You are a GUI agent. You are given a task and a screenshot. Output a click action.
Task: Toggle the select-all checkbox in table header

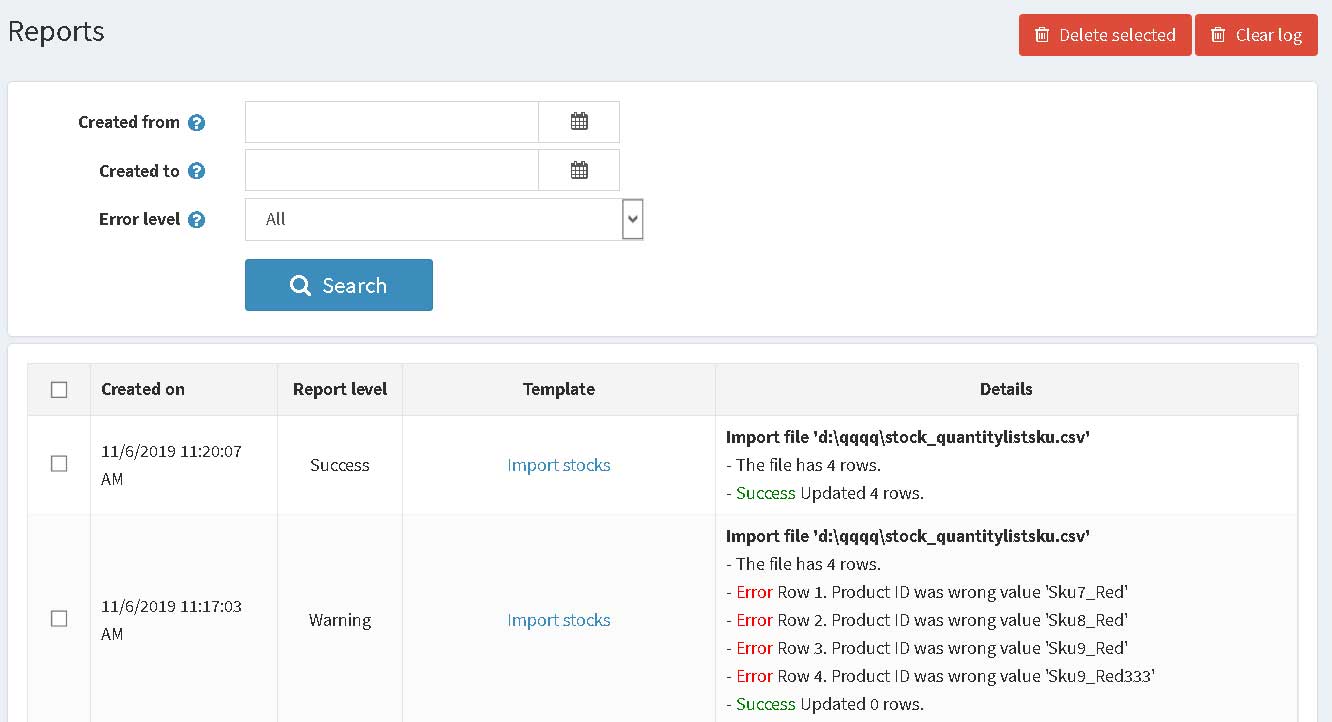click(x=59, y=390)
